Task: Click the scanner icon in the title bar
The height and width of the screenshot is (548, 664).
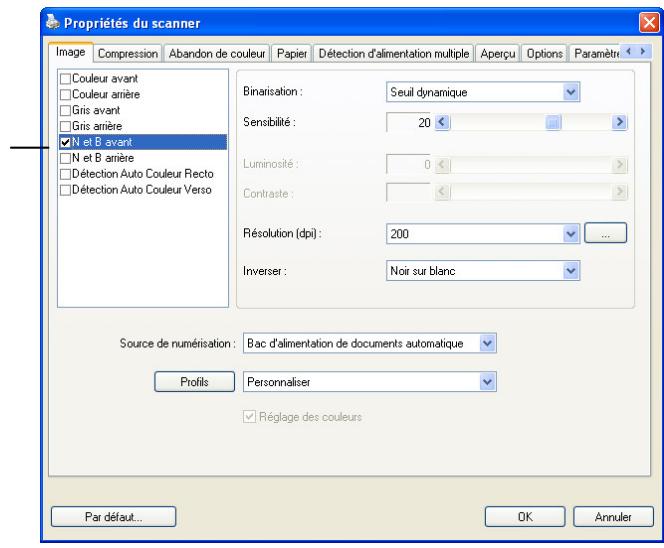Action: pos(53,22)
